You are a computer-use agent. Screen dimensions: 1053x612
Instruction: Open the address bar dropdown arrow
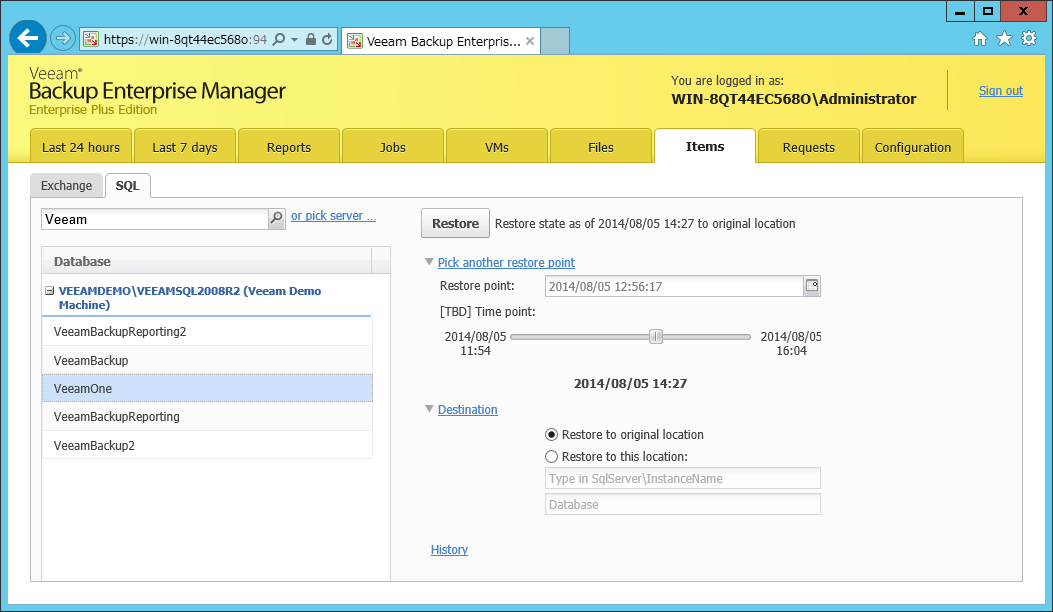click(x=294, y=40)
